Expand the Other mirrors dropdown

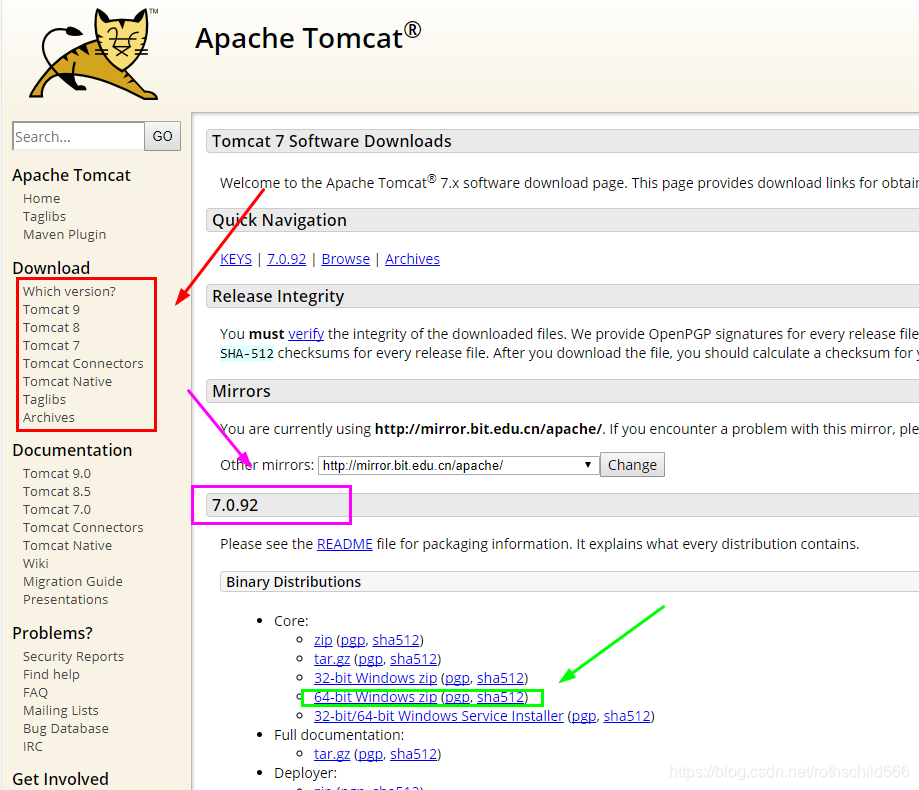458,465
